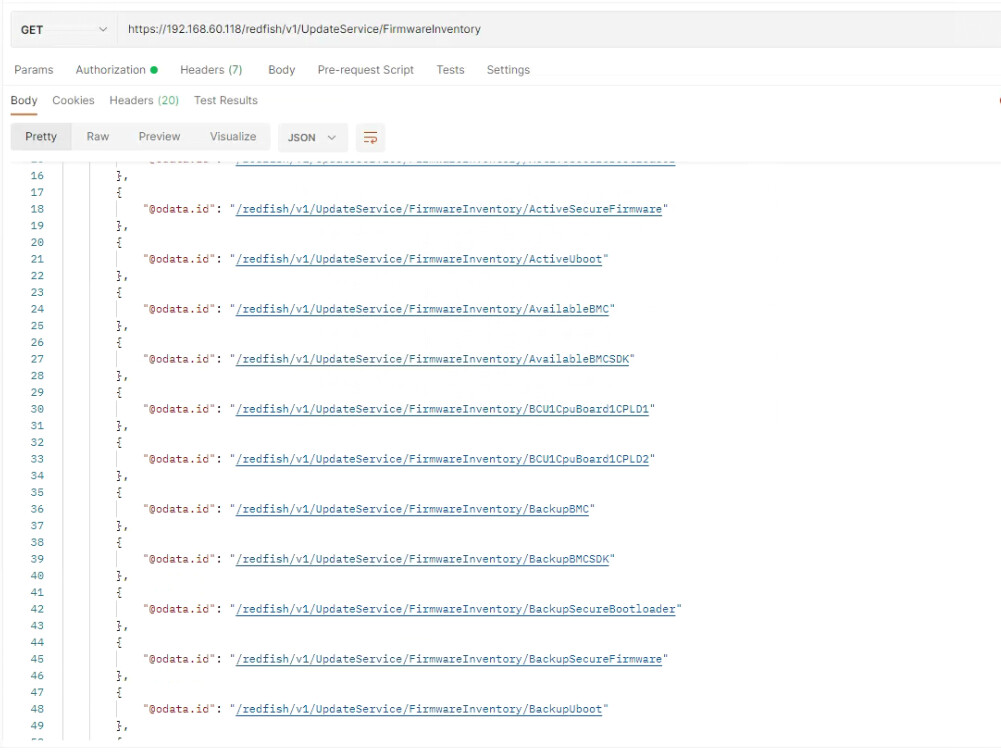
Task: Open the JSON format dropdown
Action: coord(312,138)
